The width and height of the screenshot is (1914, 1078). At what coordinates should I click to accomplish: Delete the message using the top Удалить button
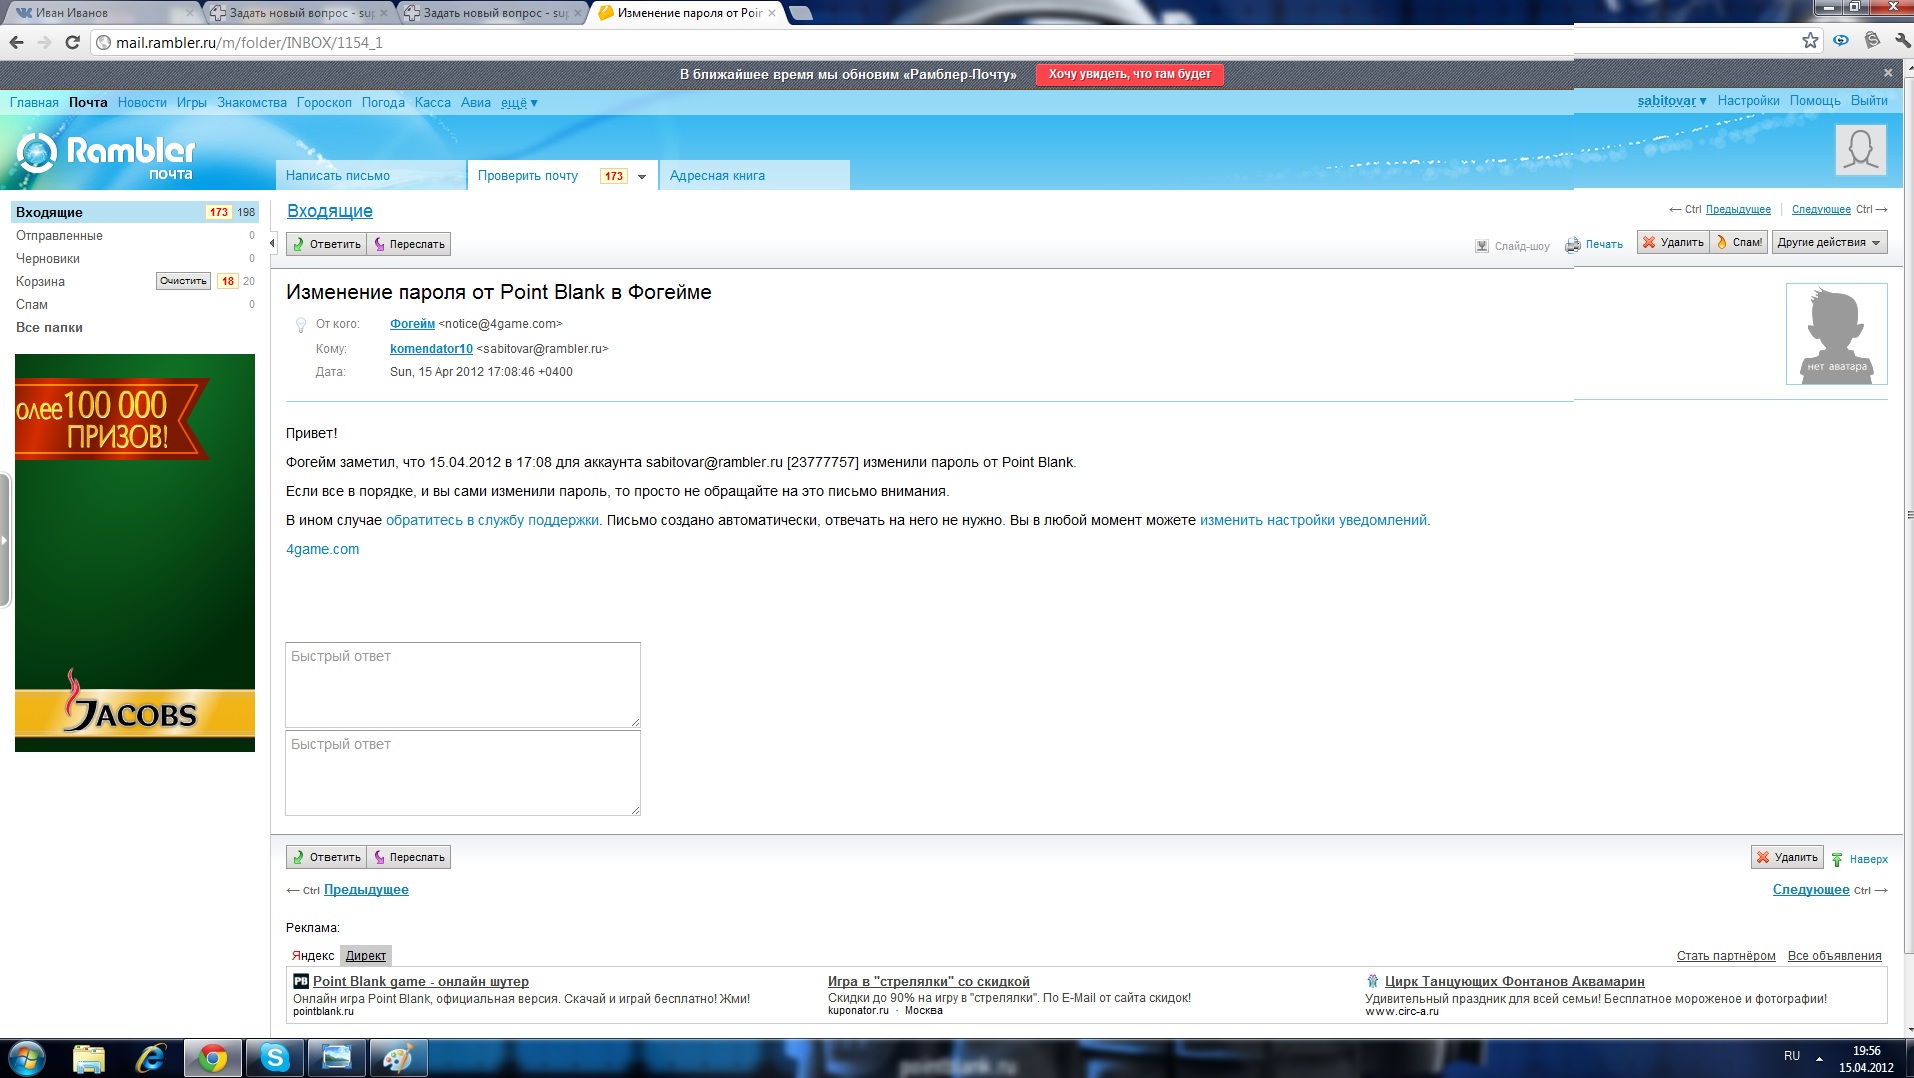[1673, 242]
